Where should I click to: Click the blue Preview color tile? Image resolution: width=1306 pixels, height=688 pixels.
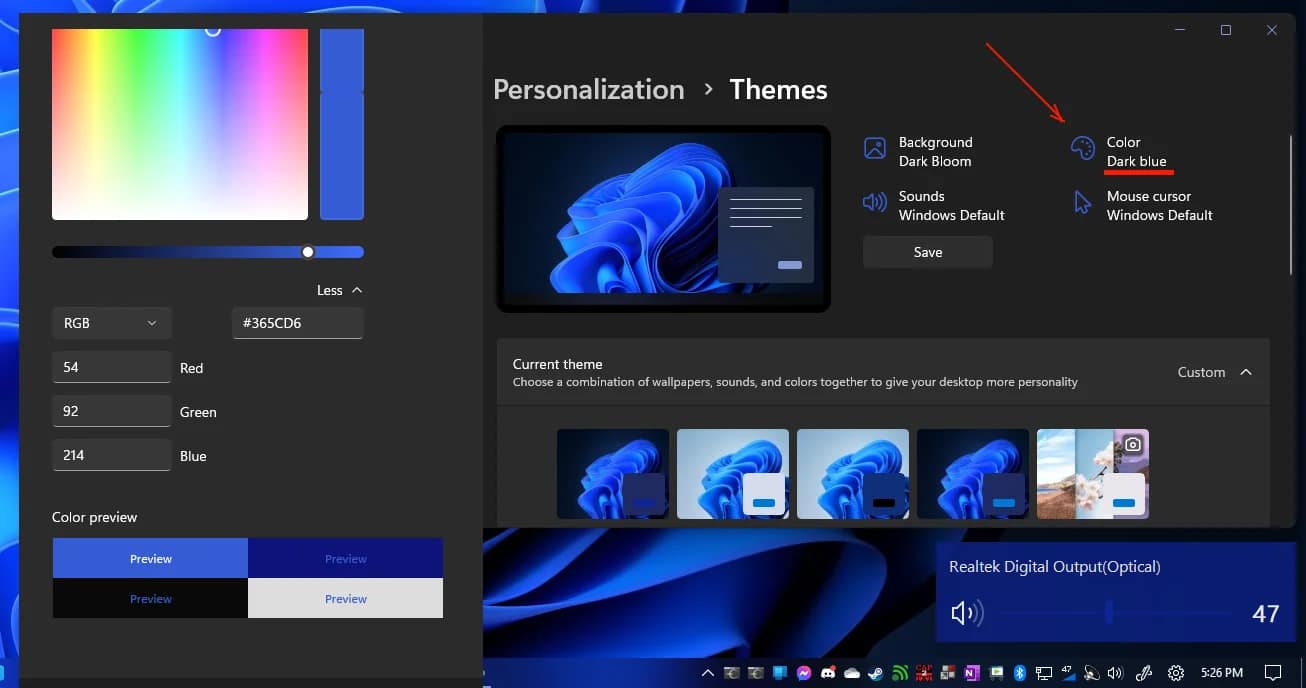coord(150,558)
